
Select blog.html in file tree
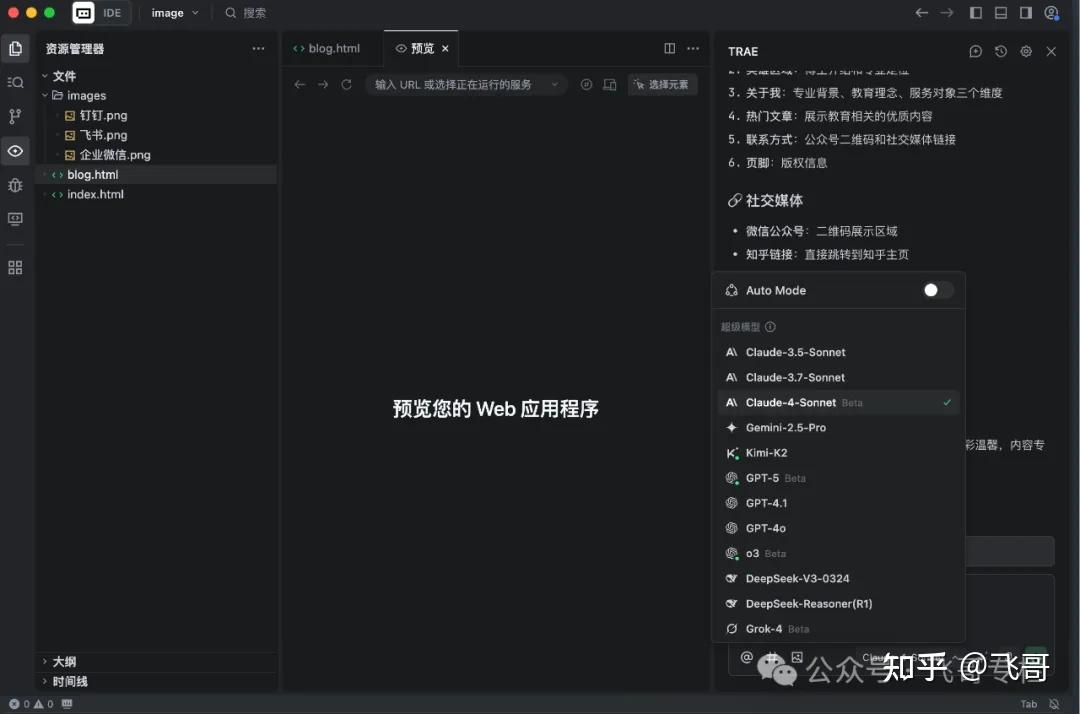(x=157, y=175)
